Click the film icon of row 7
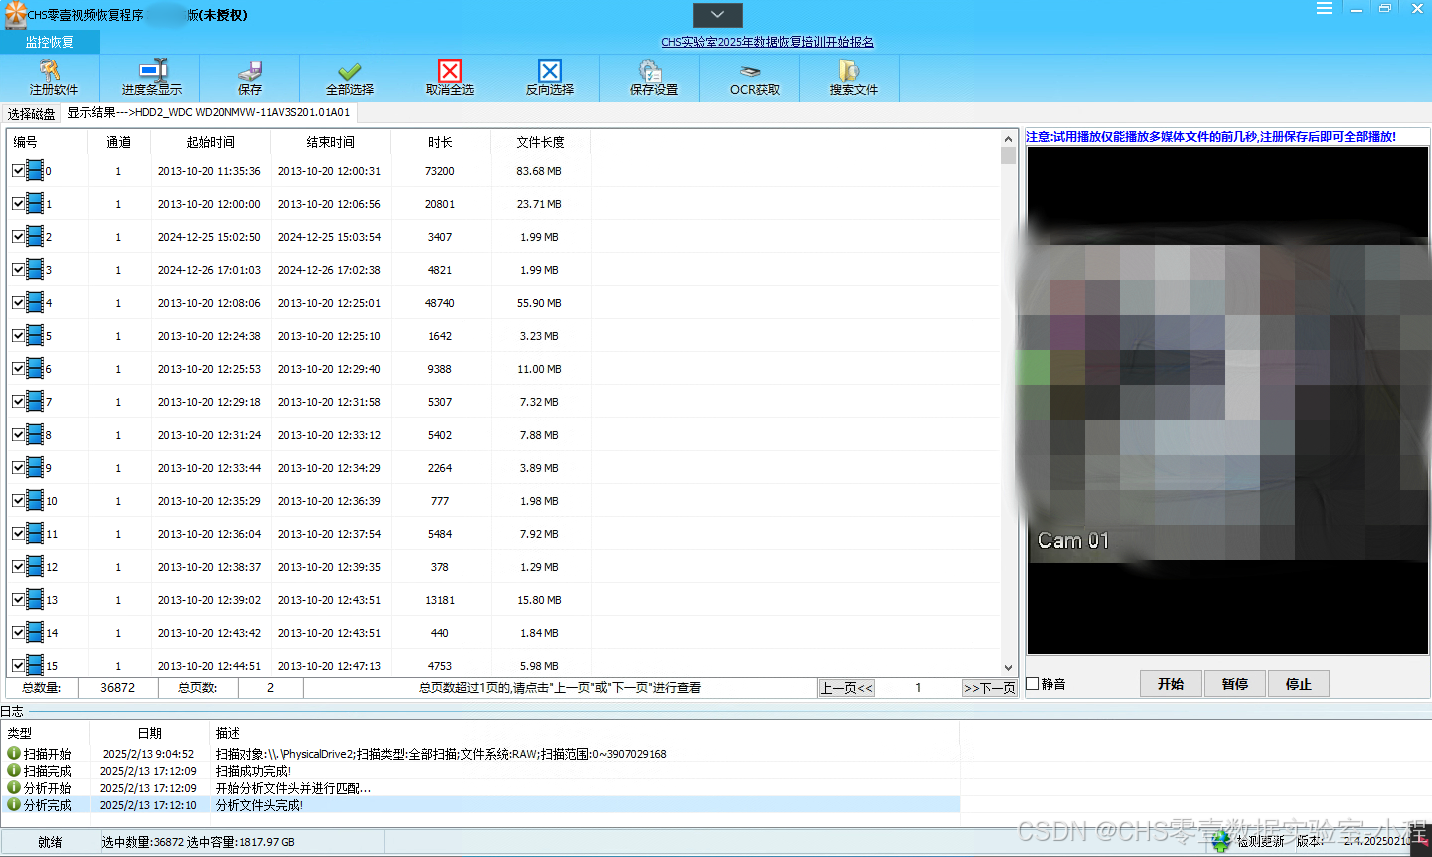Viewport: 1432px width, 857px height. pyautogui.click(x=35, y=402)
